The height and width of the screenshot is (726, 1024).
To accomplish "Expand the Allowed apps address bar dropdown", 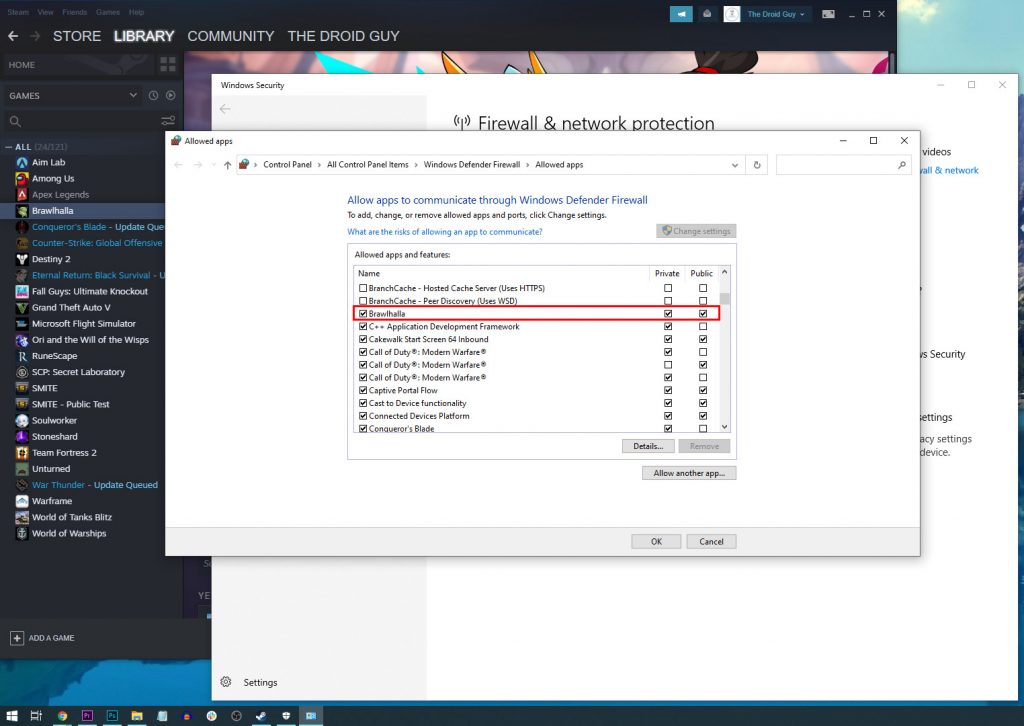I will (735, 165).
